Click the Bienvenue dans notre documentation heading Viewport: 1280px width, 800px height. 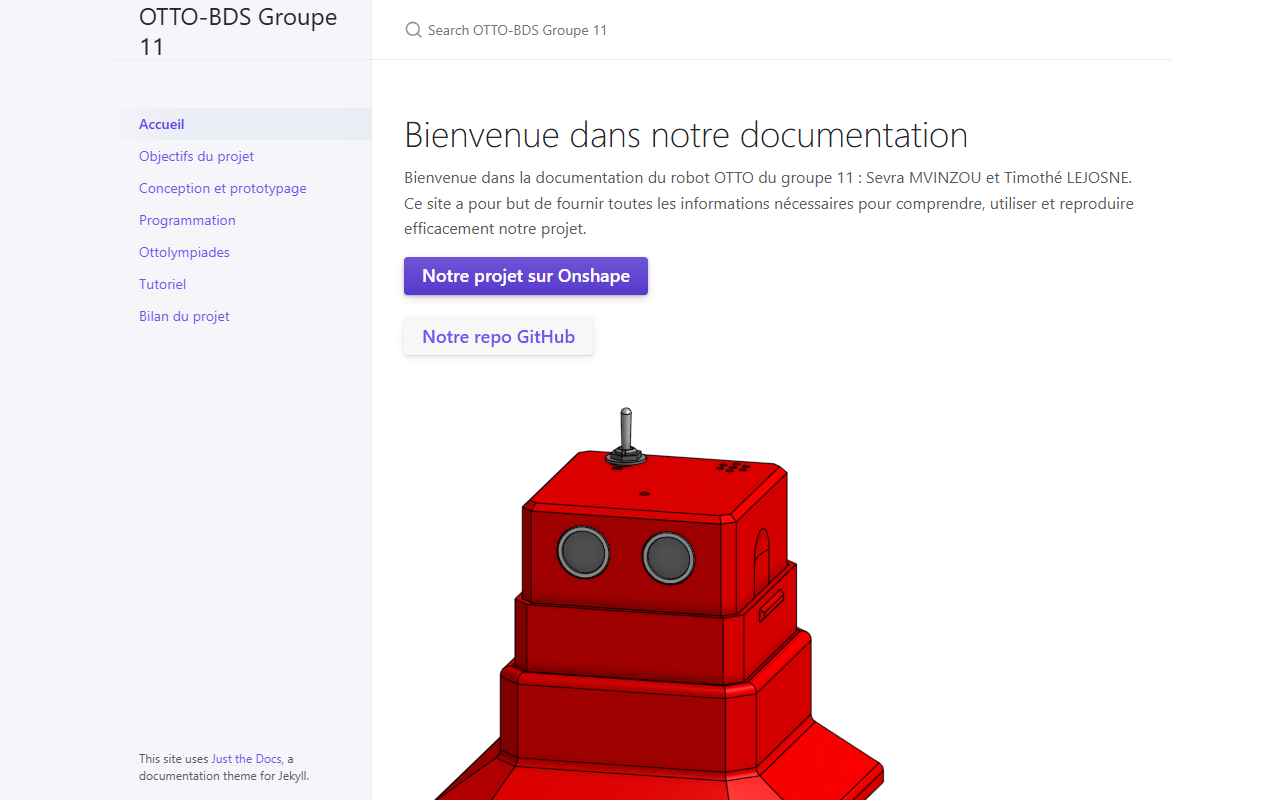coord(686,135)
